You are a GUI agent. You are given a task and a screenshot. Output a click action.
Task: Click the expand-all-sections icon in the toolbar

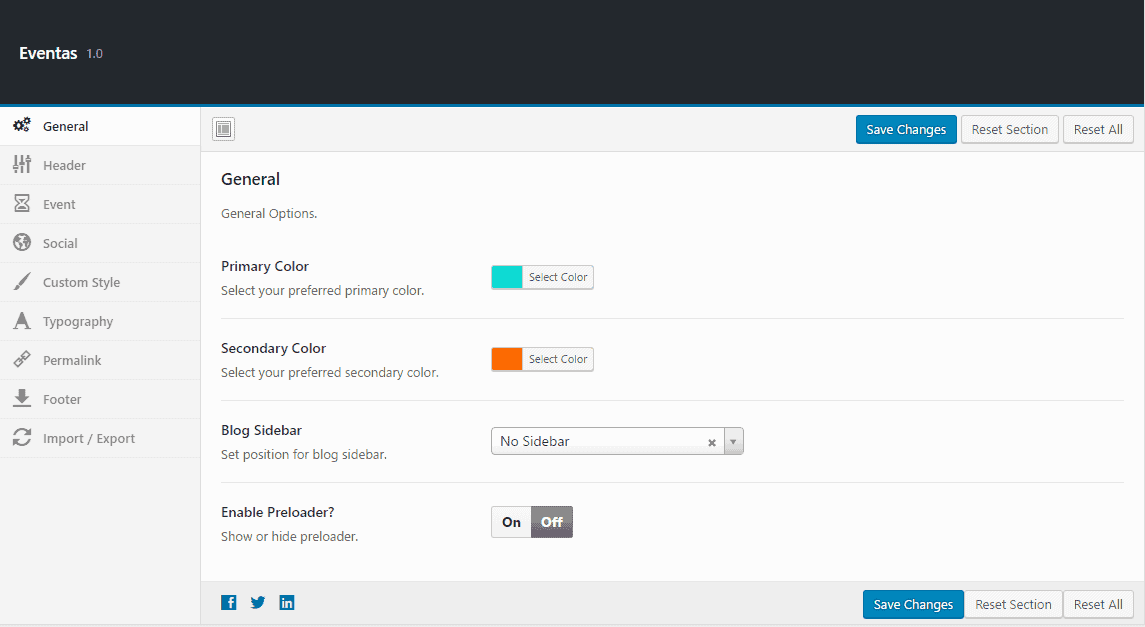tap(224, 129)
